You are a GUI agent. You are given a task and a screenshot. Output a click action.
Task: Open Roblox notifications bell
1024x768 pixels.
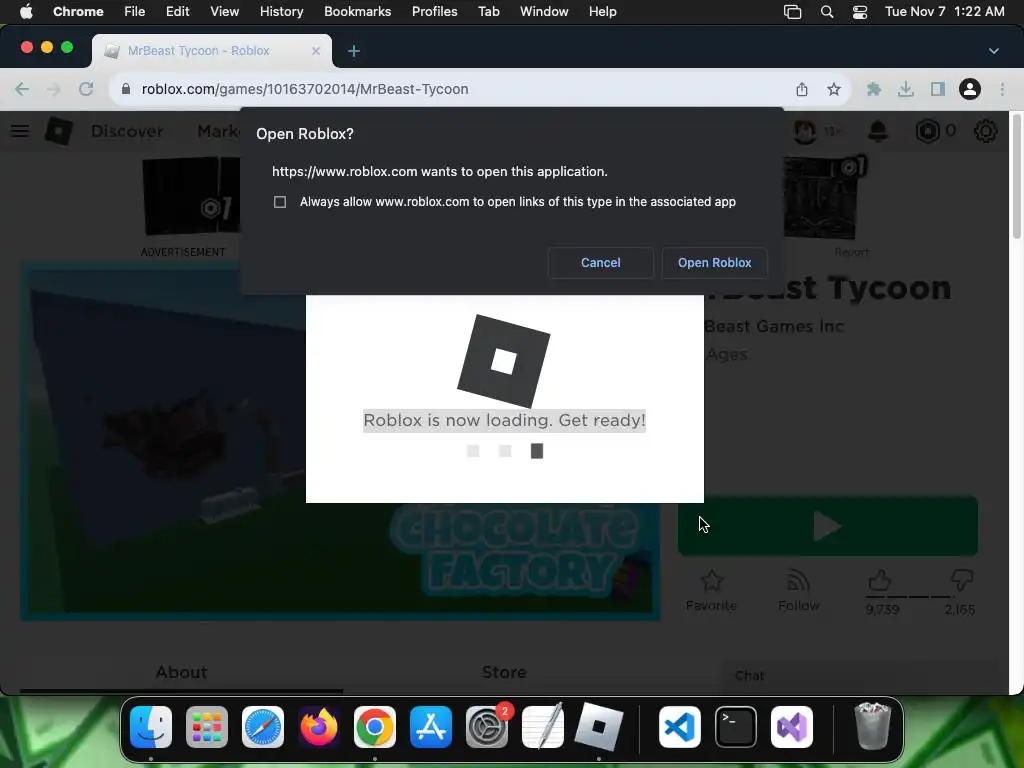(878, 131)
